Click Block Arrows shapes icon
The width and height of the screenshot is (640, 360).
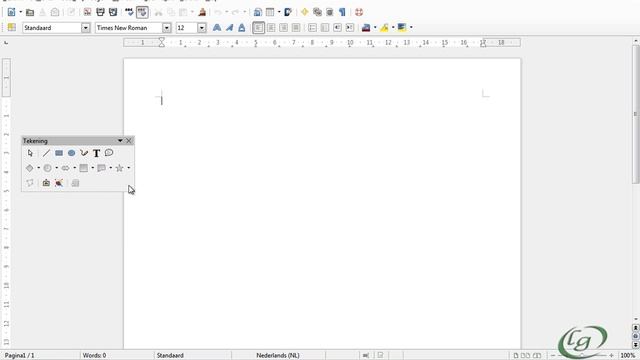tap(65, 168)
